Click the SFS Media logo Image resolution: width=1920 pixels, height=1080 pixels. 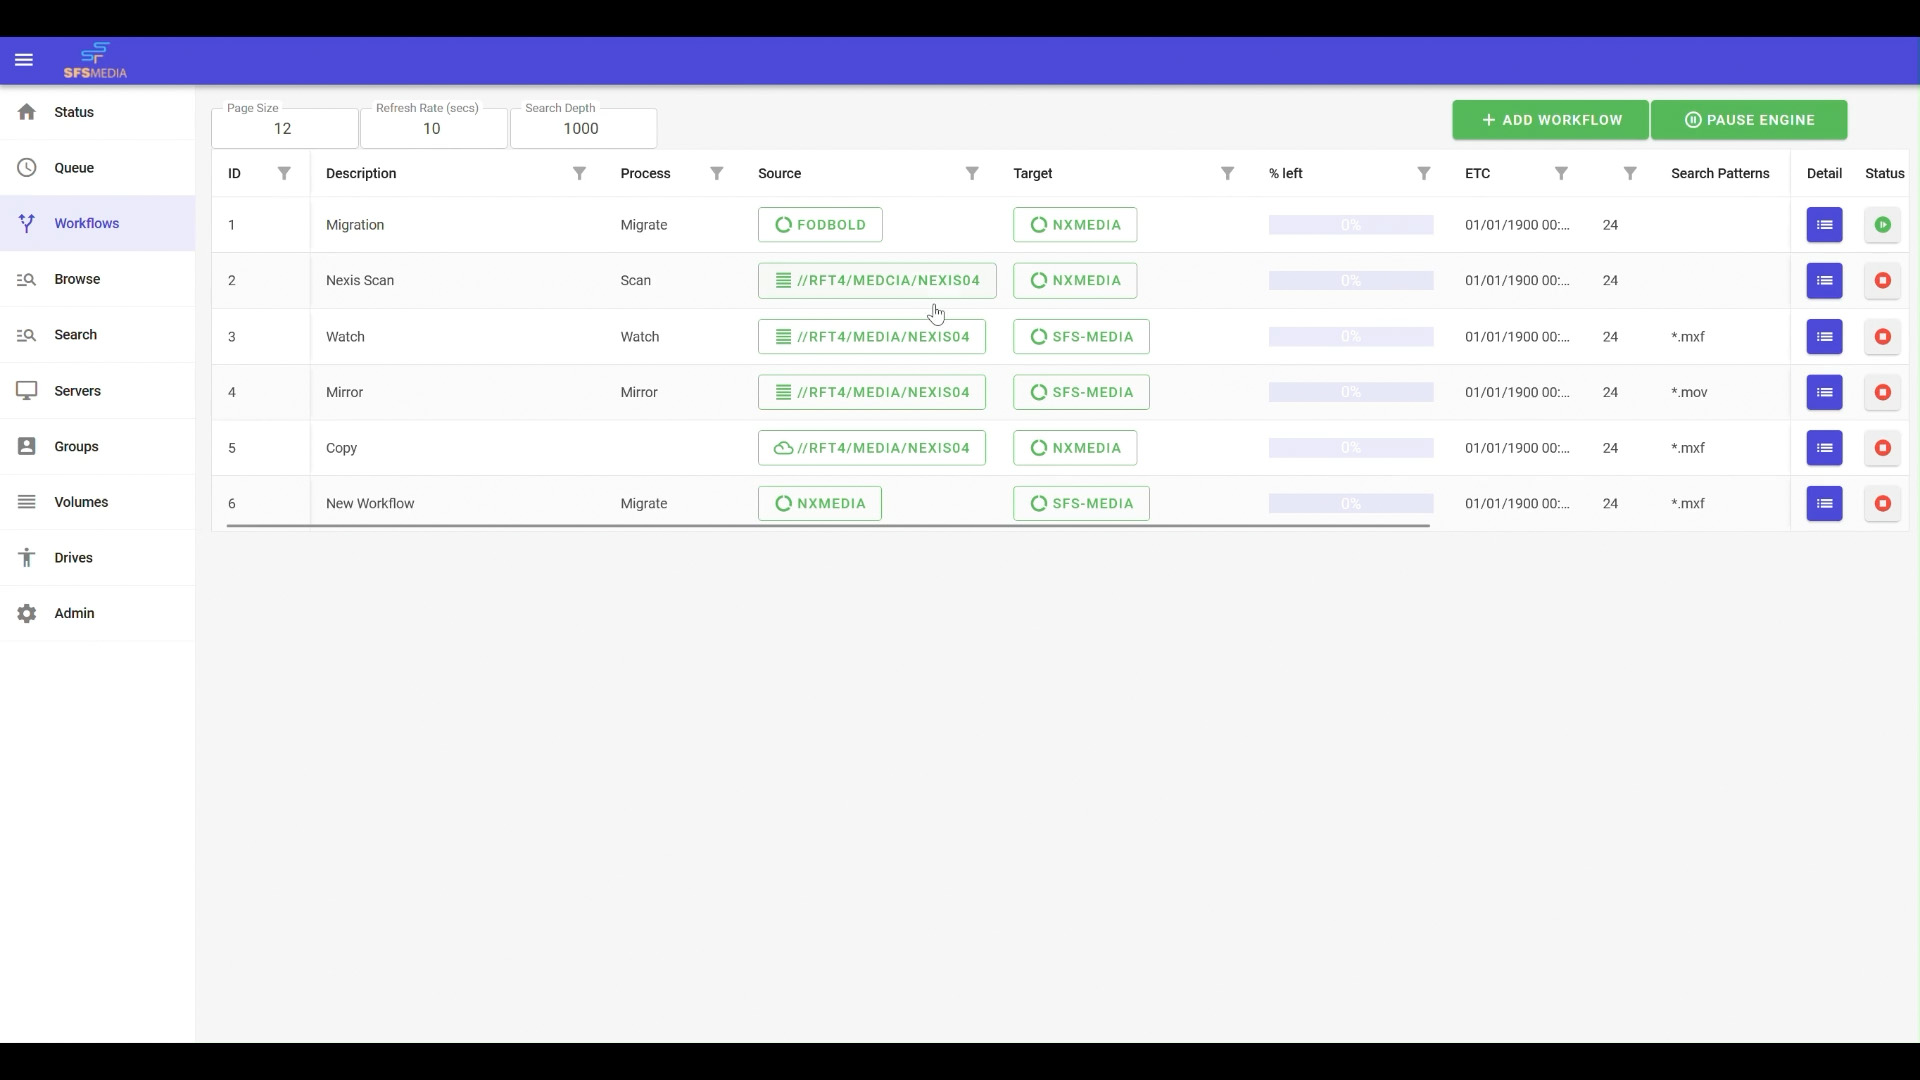95,60
